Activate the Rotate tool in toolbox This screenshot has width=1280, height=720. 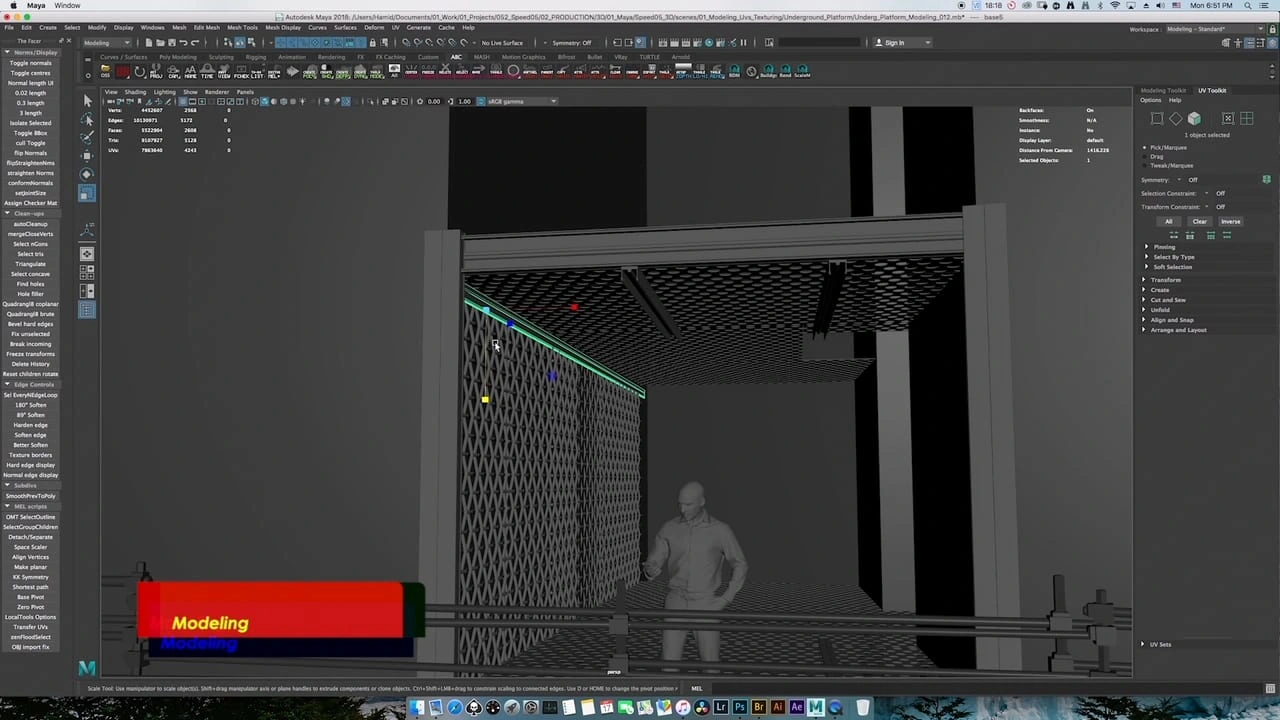(87, 174)
